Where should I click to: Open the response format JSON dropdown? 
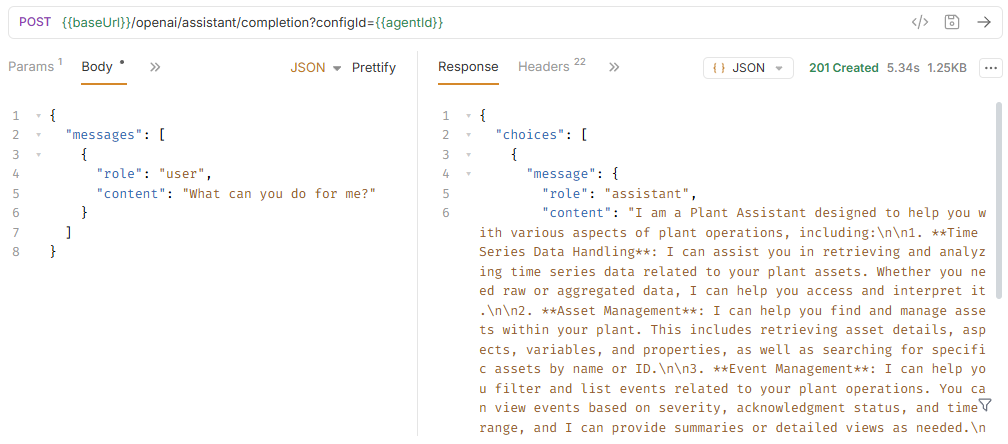pos(748,67)
